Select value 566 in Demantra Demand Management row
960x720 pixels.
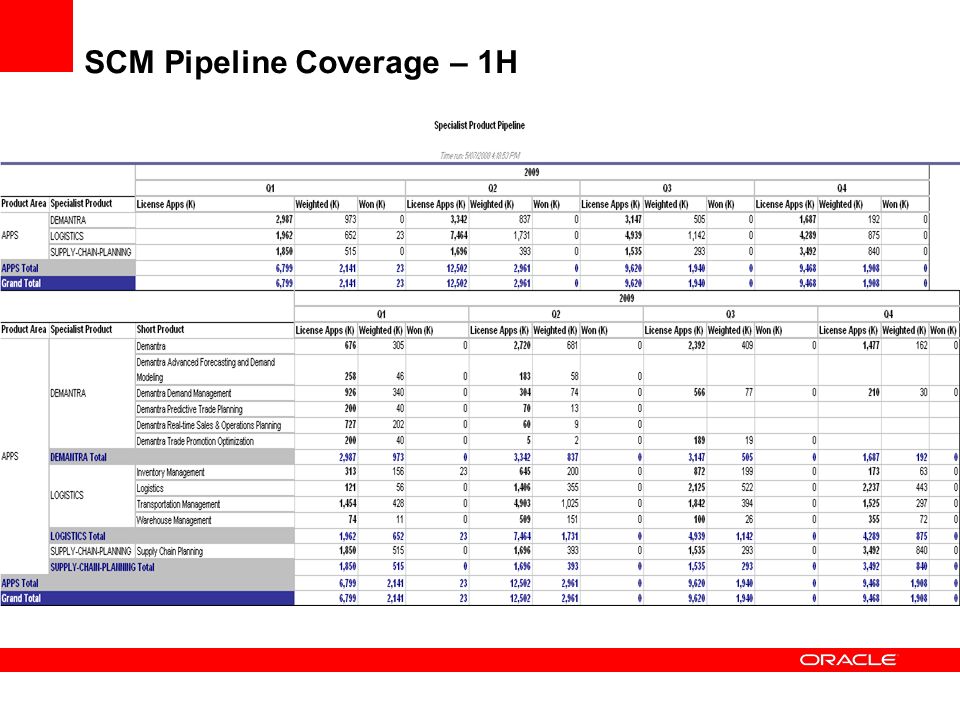pos(699,392)
